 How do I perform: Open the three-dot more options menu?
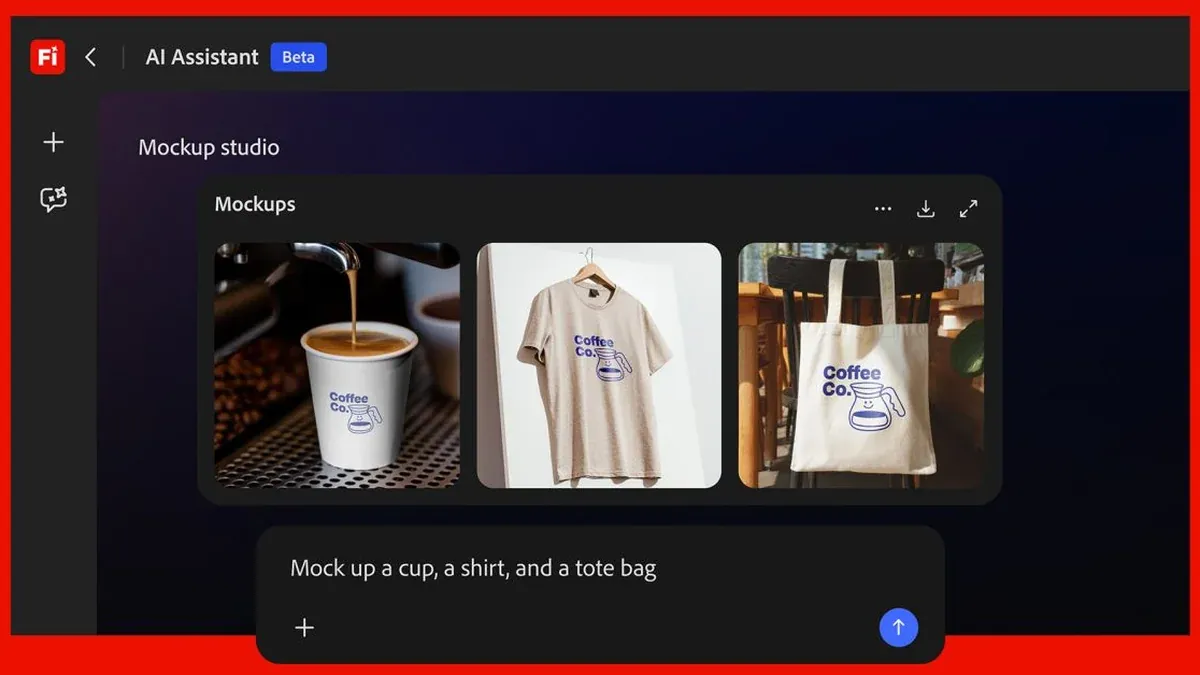point(883,209)
